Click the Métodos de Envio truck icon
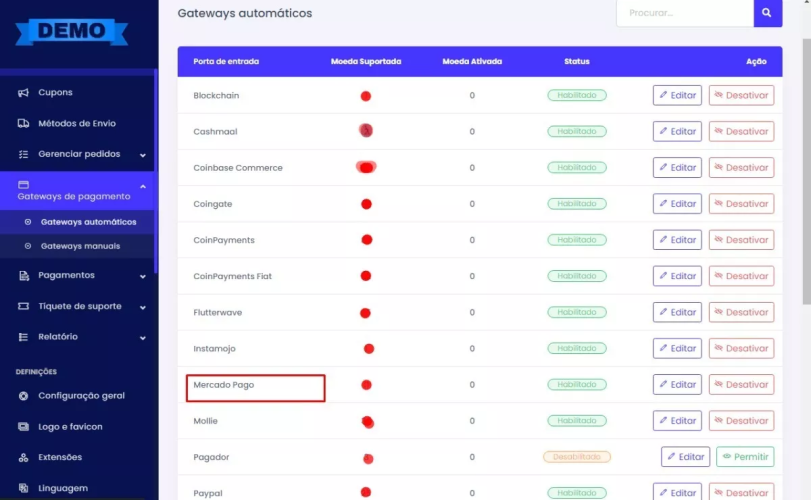Screen dimensions: 811x500 coord(24,124)
